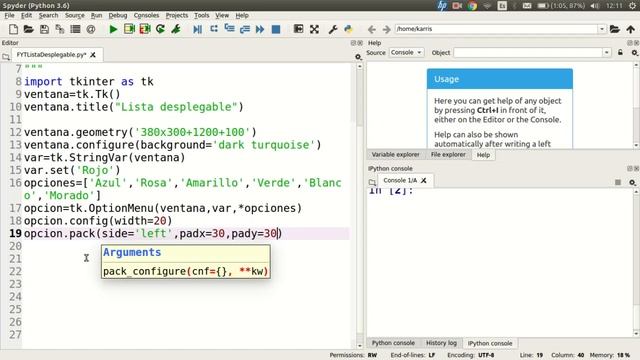This screenshot has width=640, height=360.
Task: Go forward to the next directory
Action: point(386,29)
